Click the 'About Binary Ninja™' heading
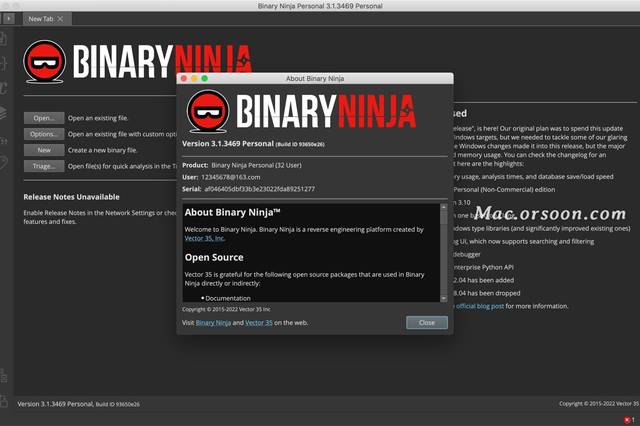640x426 pixels. 232,212
